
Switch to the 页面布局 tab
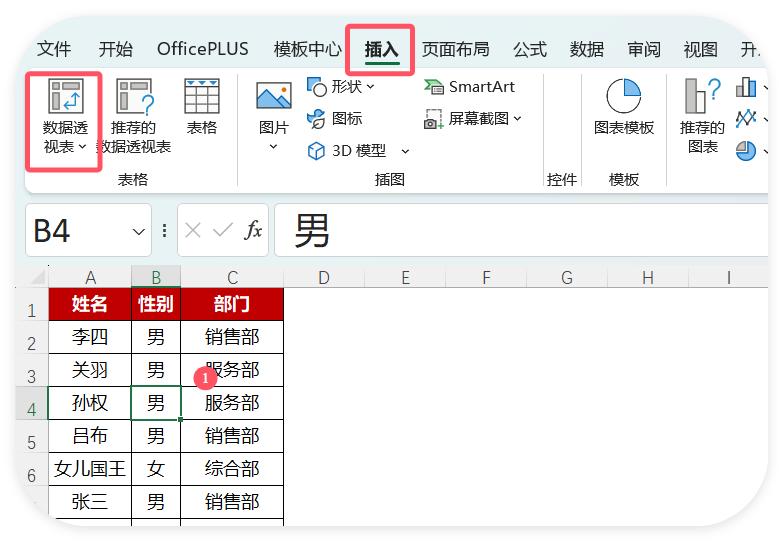(x=455, y=49)
